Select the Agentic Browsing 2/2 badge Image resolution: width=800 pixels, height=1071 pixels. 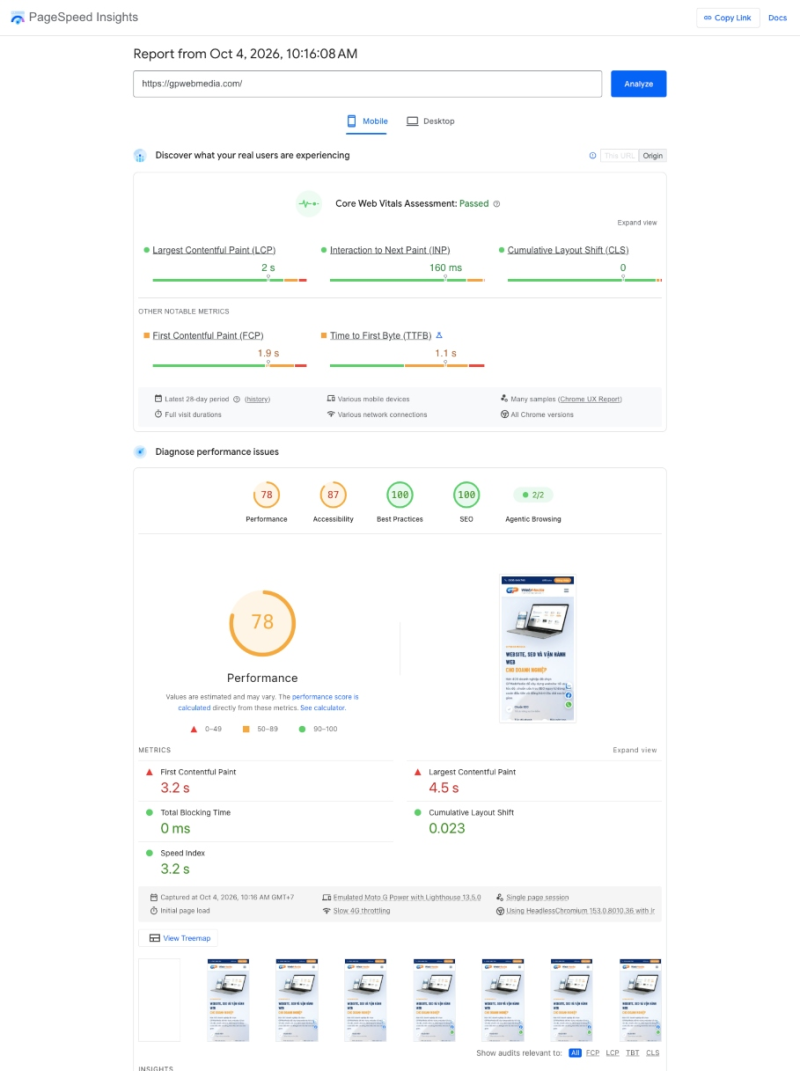coord(533,495)
